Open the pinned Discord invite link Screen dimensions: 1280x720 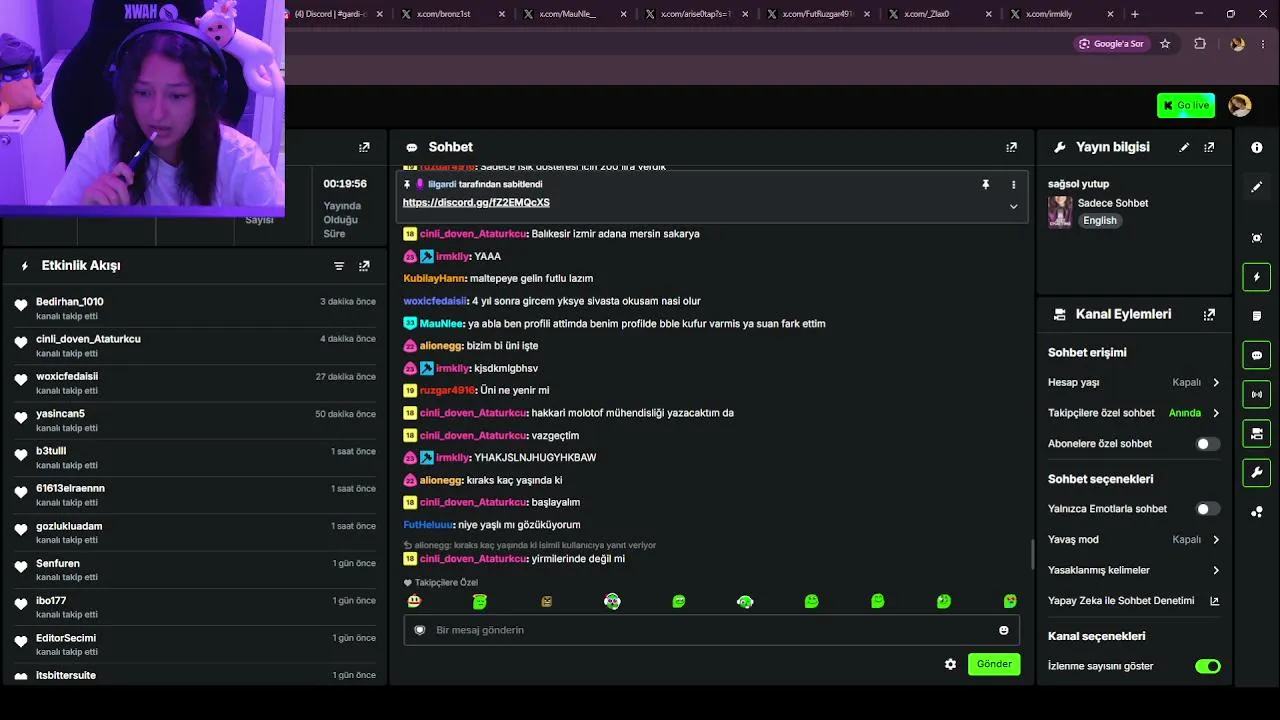(x=476, y=203)
